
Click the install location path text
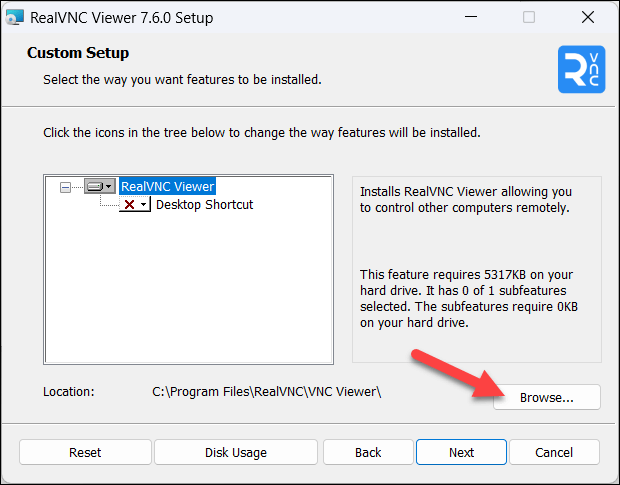(264, 392)
